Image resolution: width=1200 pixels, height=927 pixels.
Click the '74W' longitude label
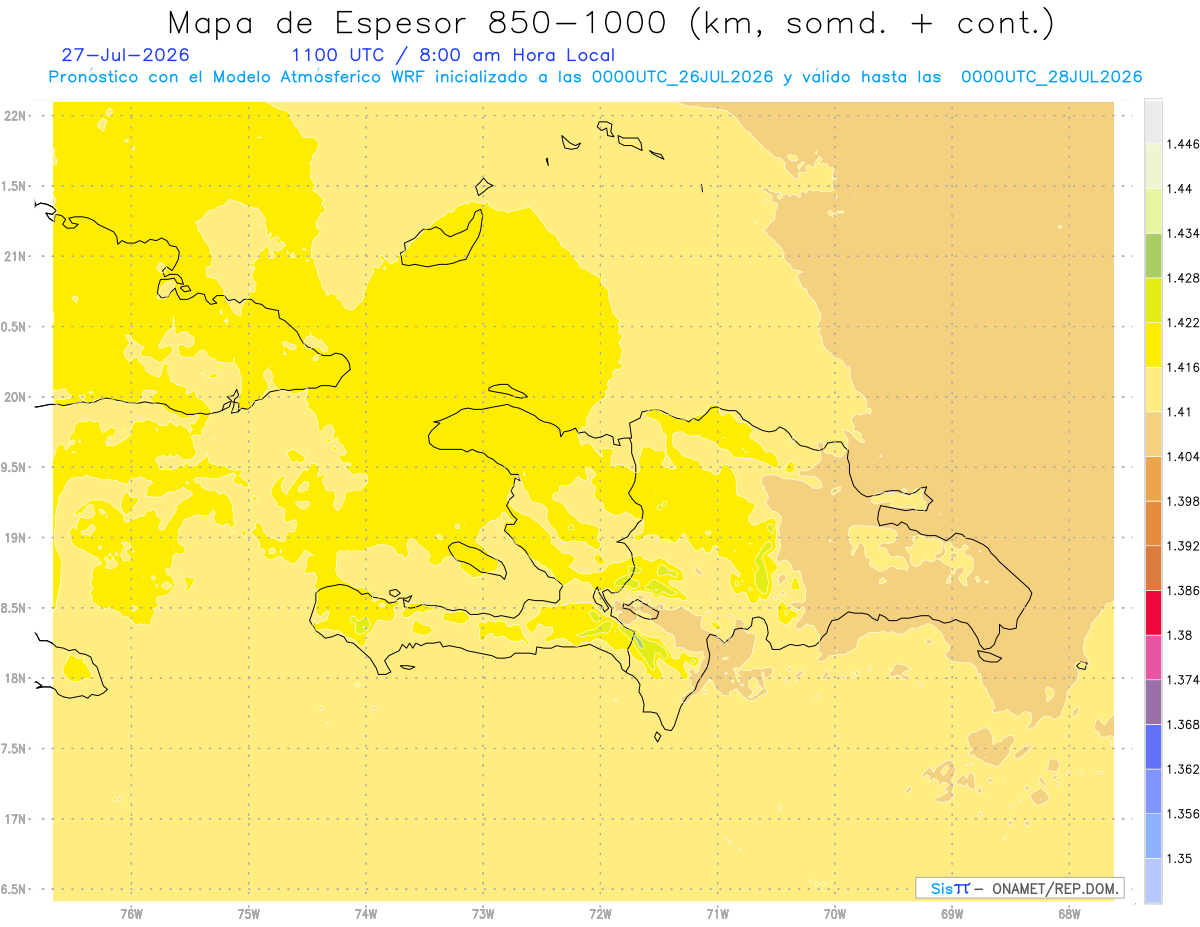pyautogui.click(x=366, y=914)
